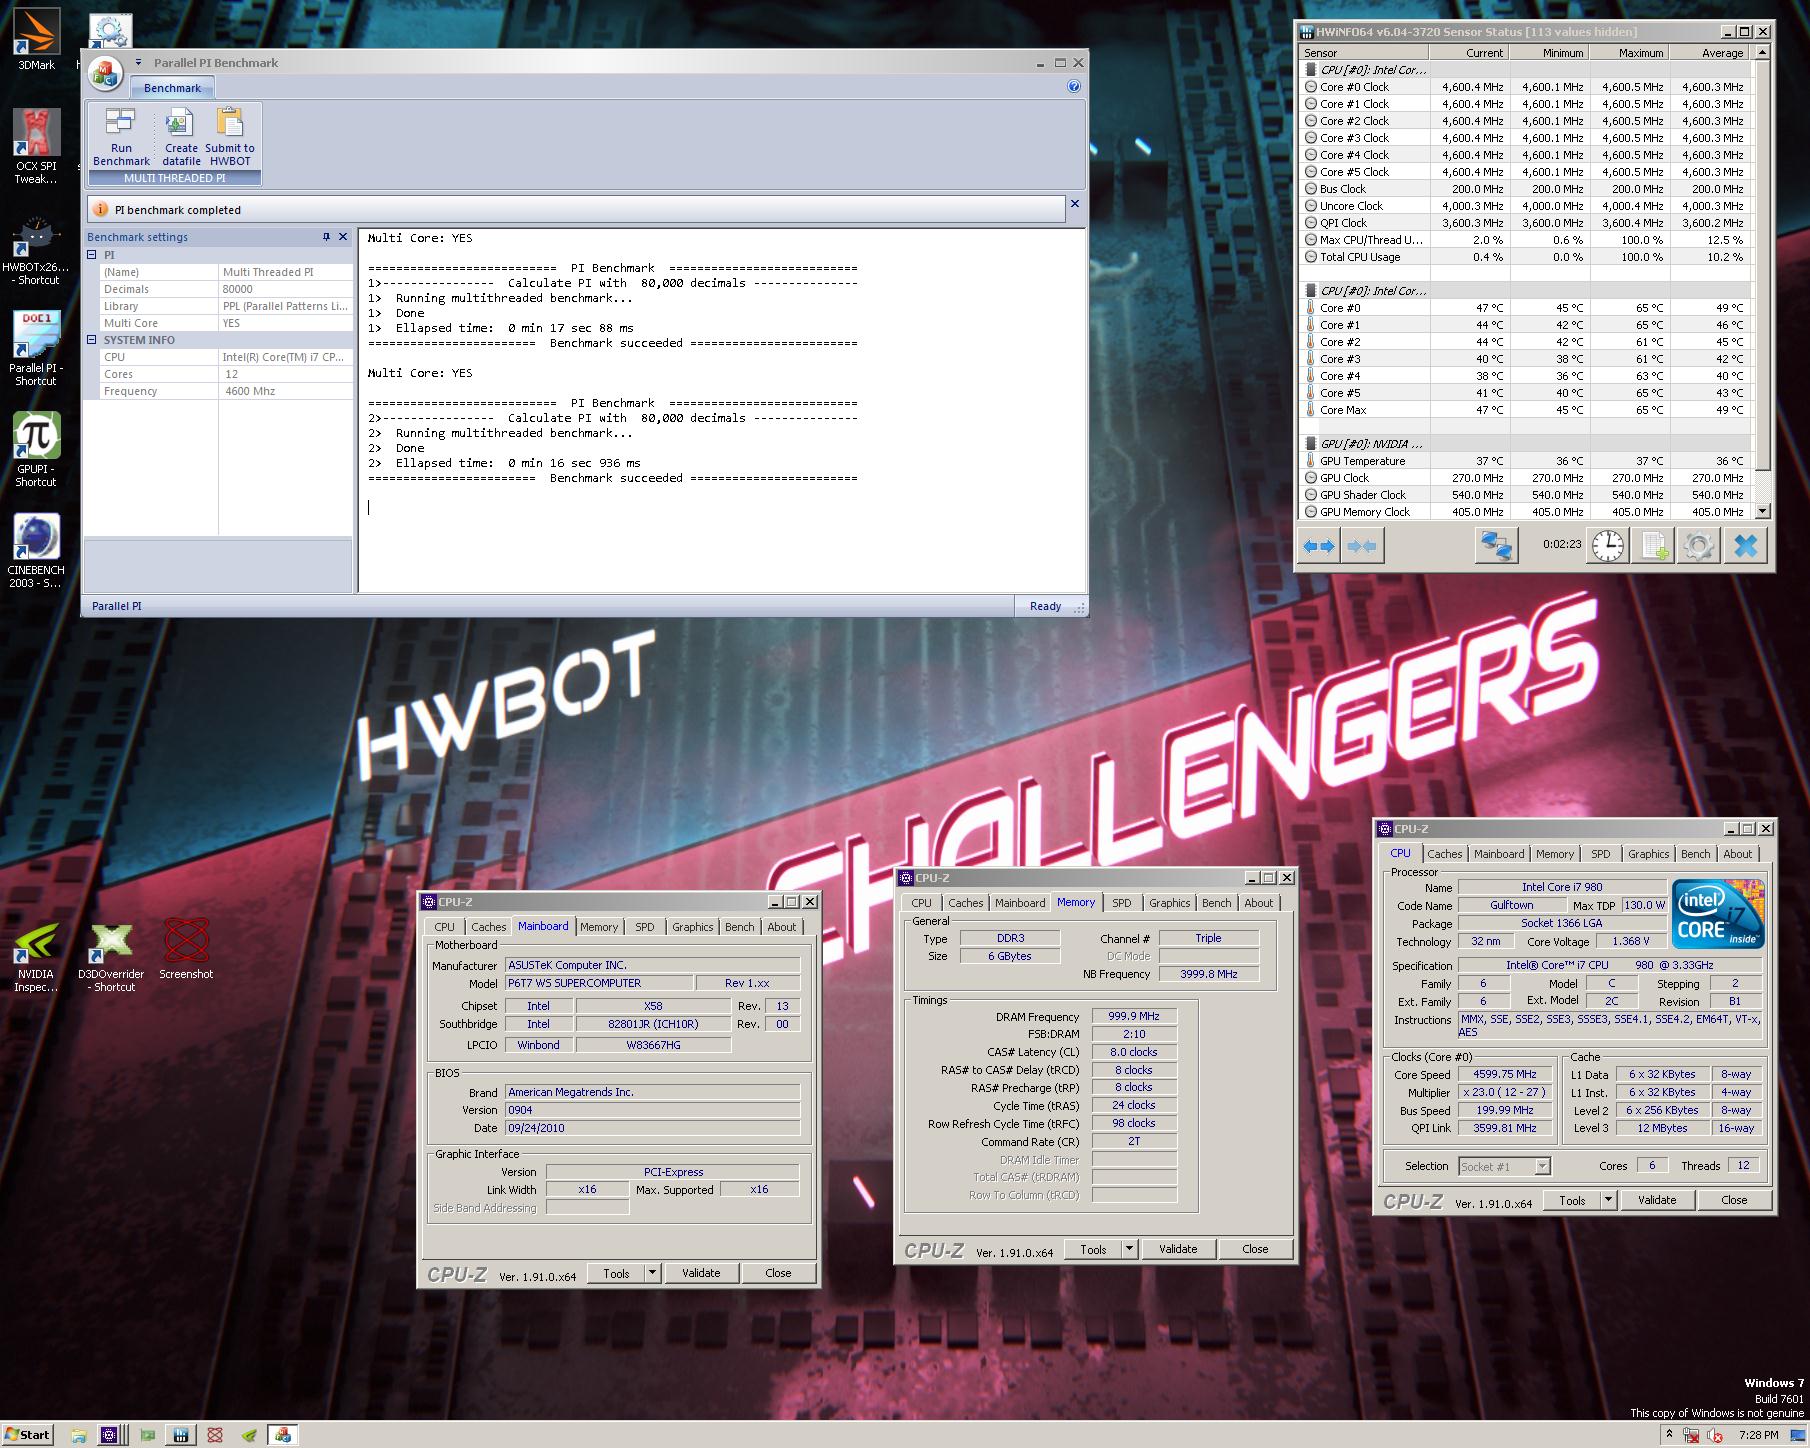This screenshot has height=1448, width=1810.
Task: Launch GPUPI shortcut from desktop
Action: click(36, 450)
